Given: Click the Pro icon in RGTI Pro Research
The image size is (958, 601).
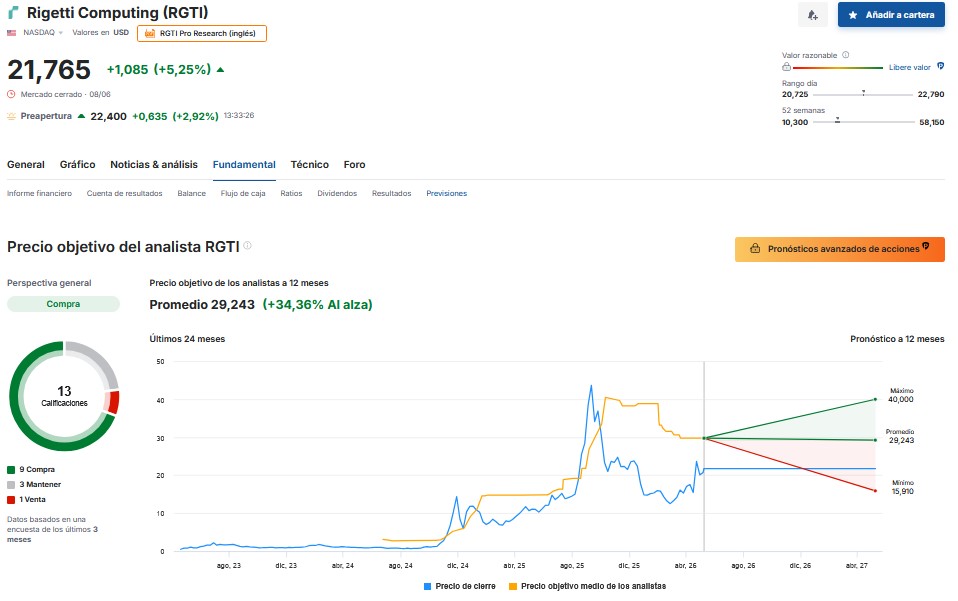Looking at the screenshot, I should point(150,34).
